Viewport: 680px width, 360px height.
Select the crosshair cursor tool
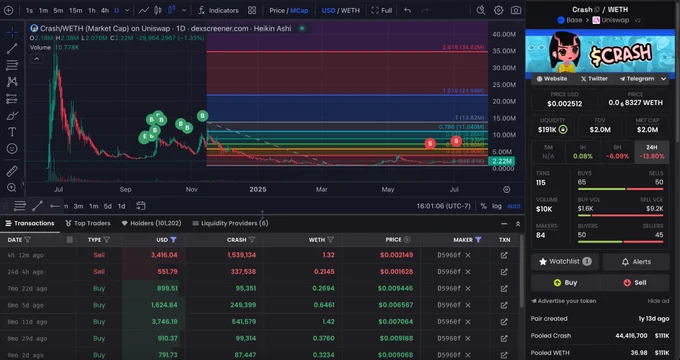[x=12, y=32]
